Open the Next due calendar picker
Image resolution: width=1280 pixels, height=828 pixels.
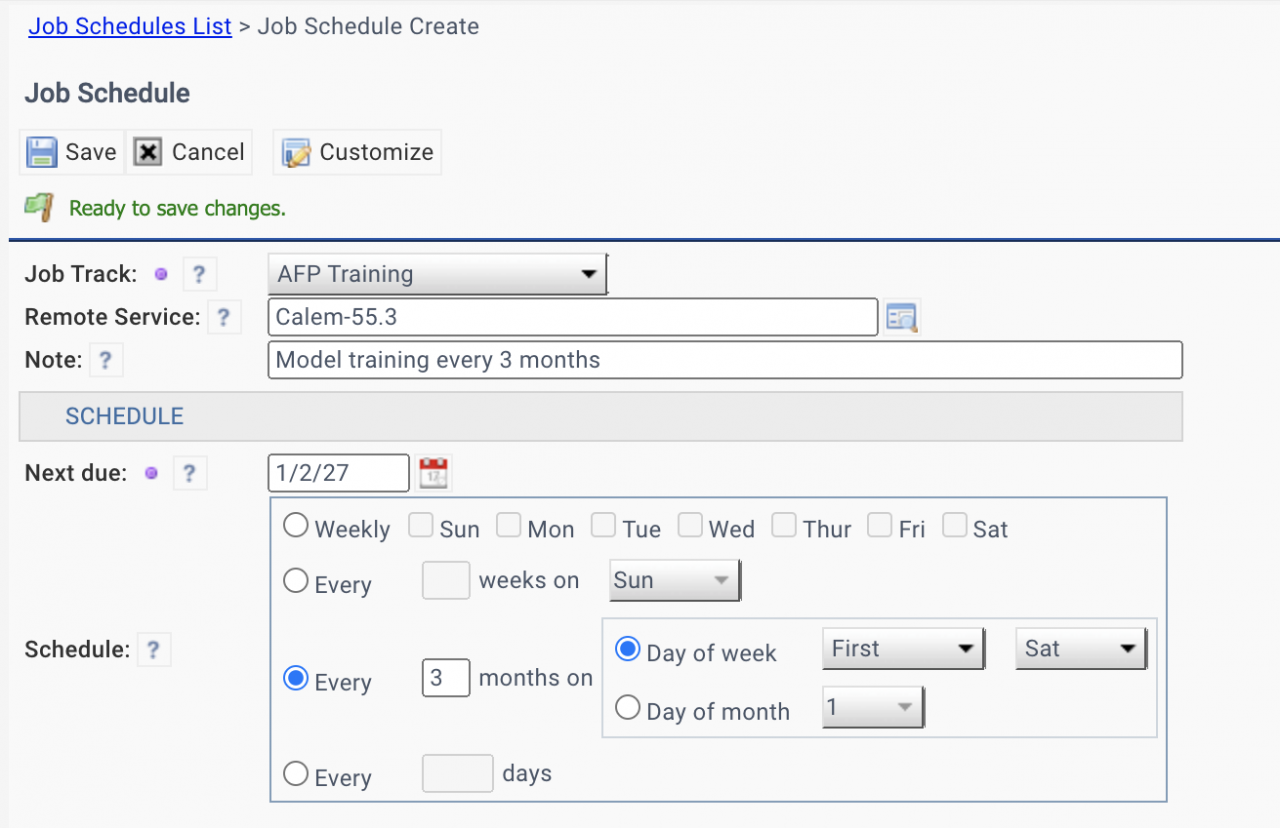coord(434,473)
